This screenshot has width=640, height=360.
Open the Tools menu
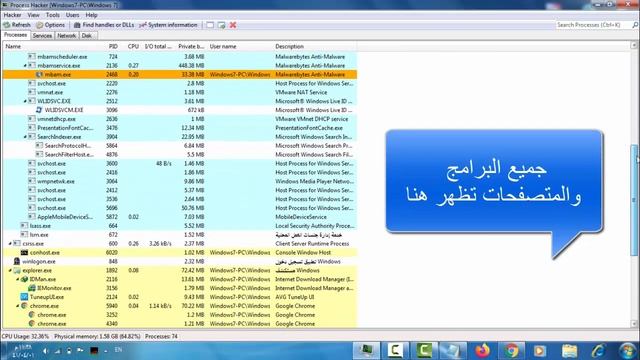(x=53, y=15)
